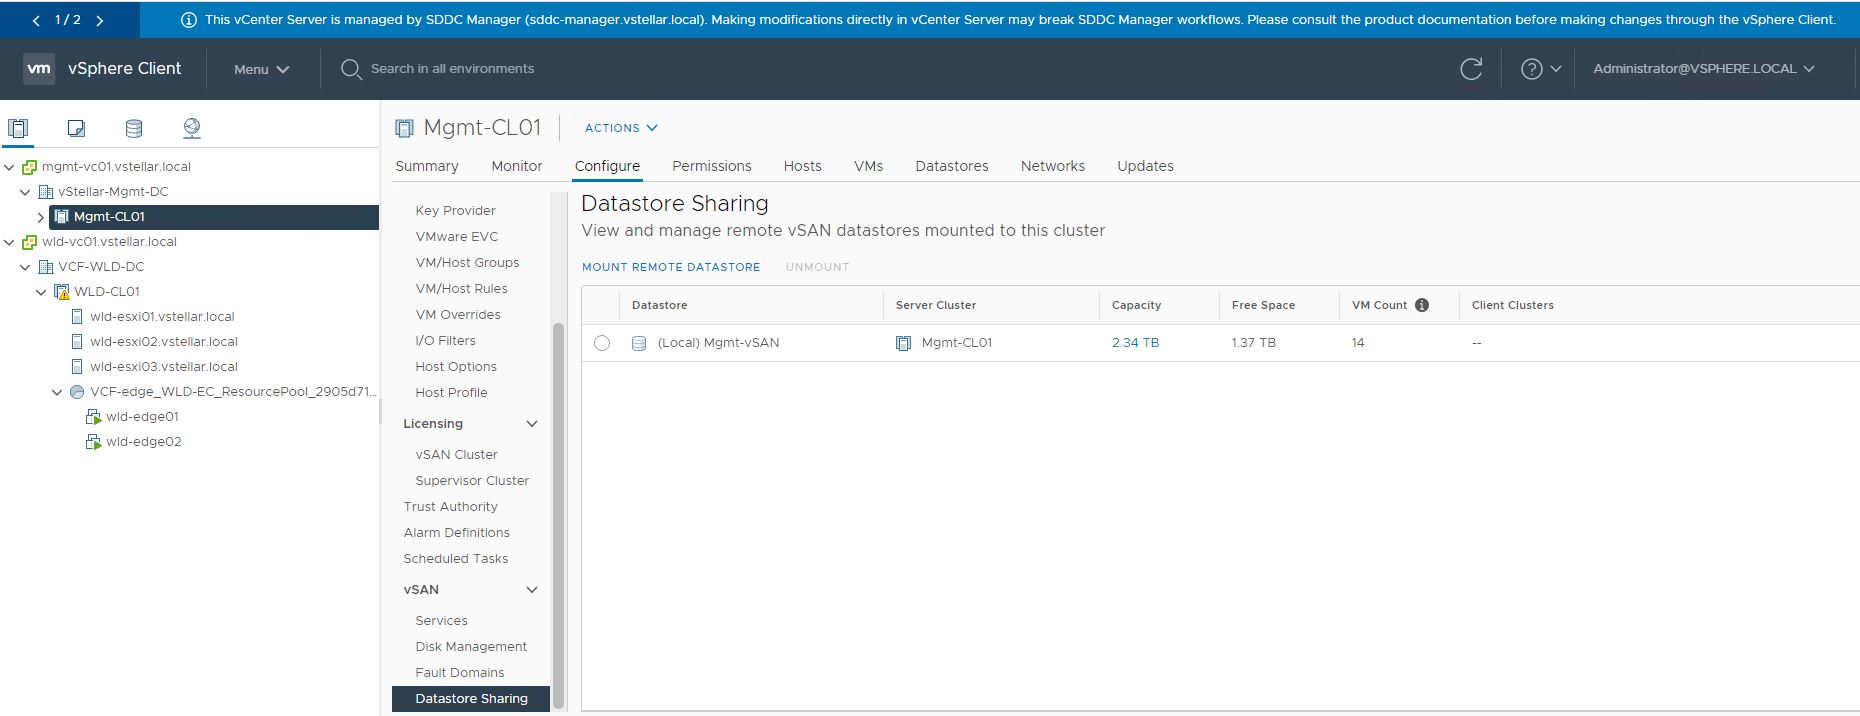Click the 2.34 TB capacity link
1860x716 pixels.
(1135, 343)
